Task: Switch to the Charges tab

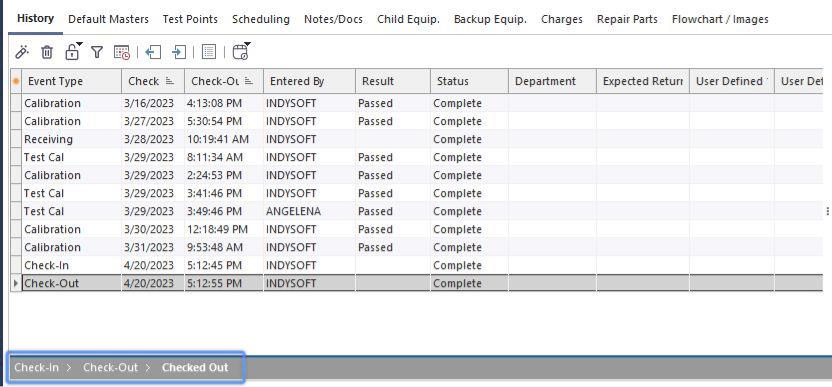Action: click(562, 19)
